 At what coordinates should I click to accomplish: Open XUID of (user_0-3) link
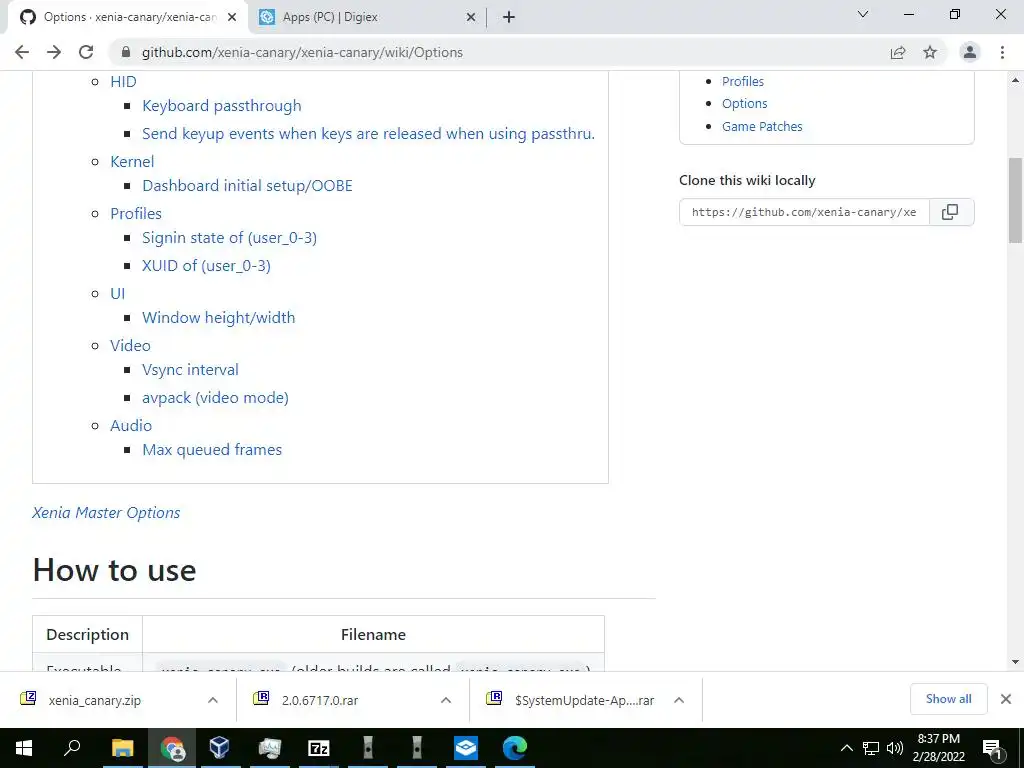point(206,266)
